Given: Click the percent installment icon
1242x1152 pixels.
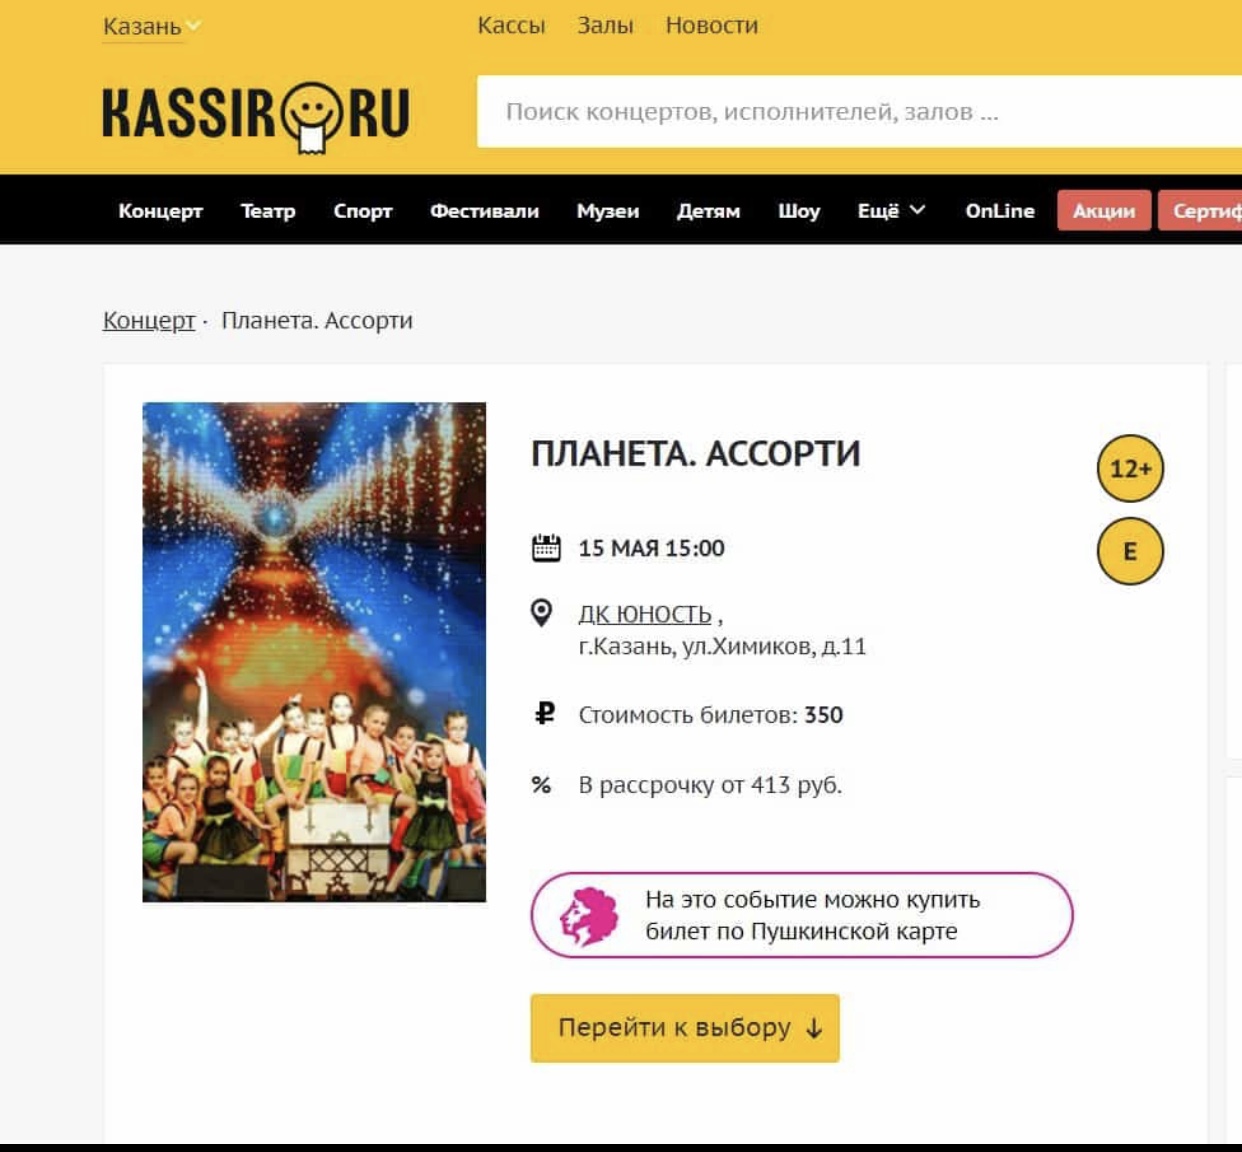Looking at the screenshot, I should [x=541, y=785].
